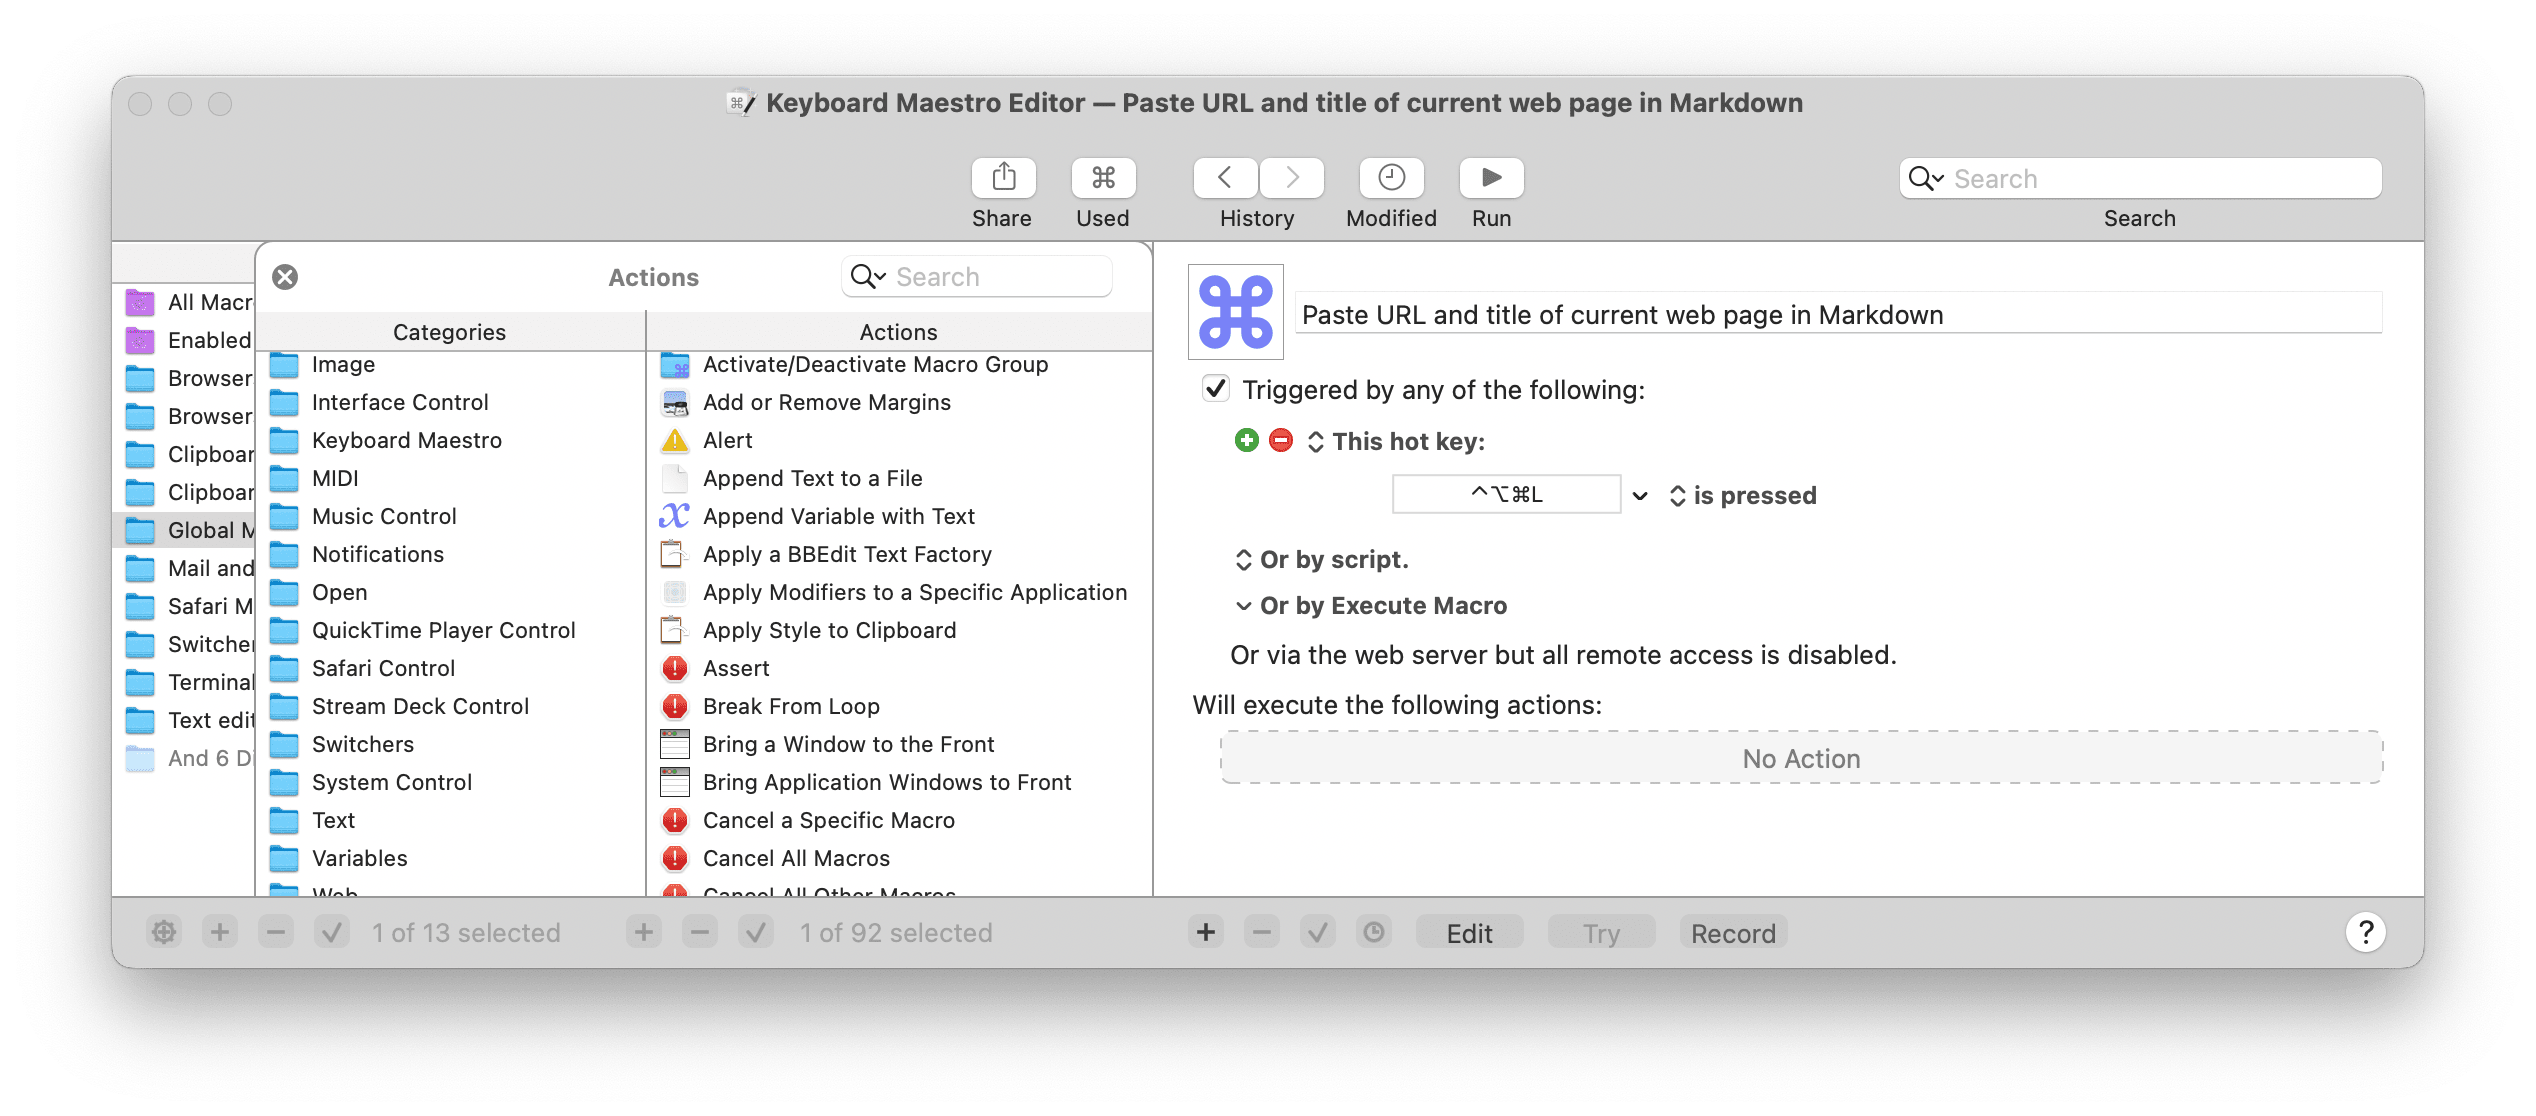The image size is (2536, 1116).
Task: Click the Try button
Action: pyautogui.click(x=1601, y=932)
